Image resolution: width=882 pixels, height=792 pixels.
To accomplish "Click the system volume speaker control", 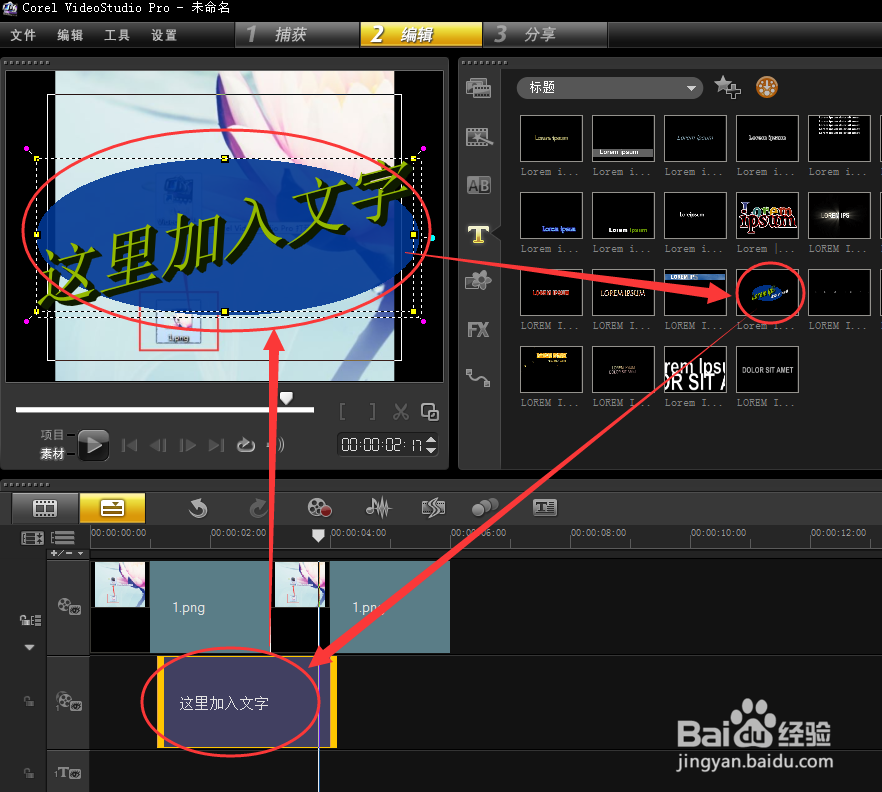I will (x=276, y=446).
